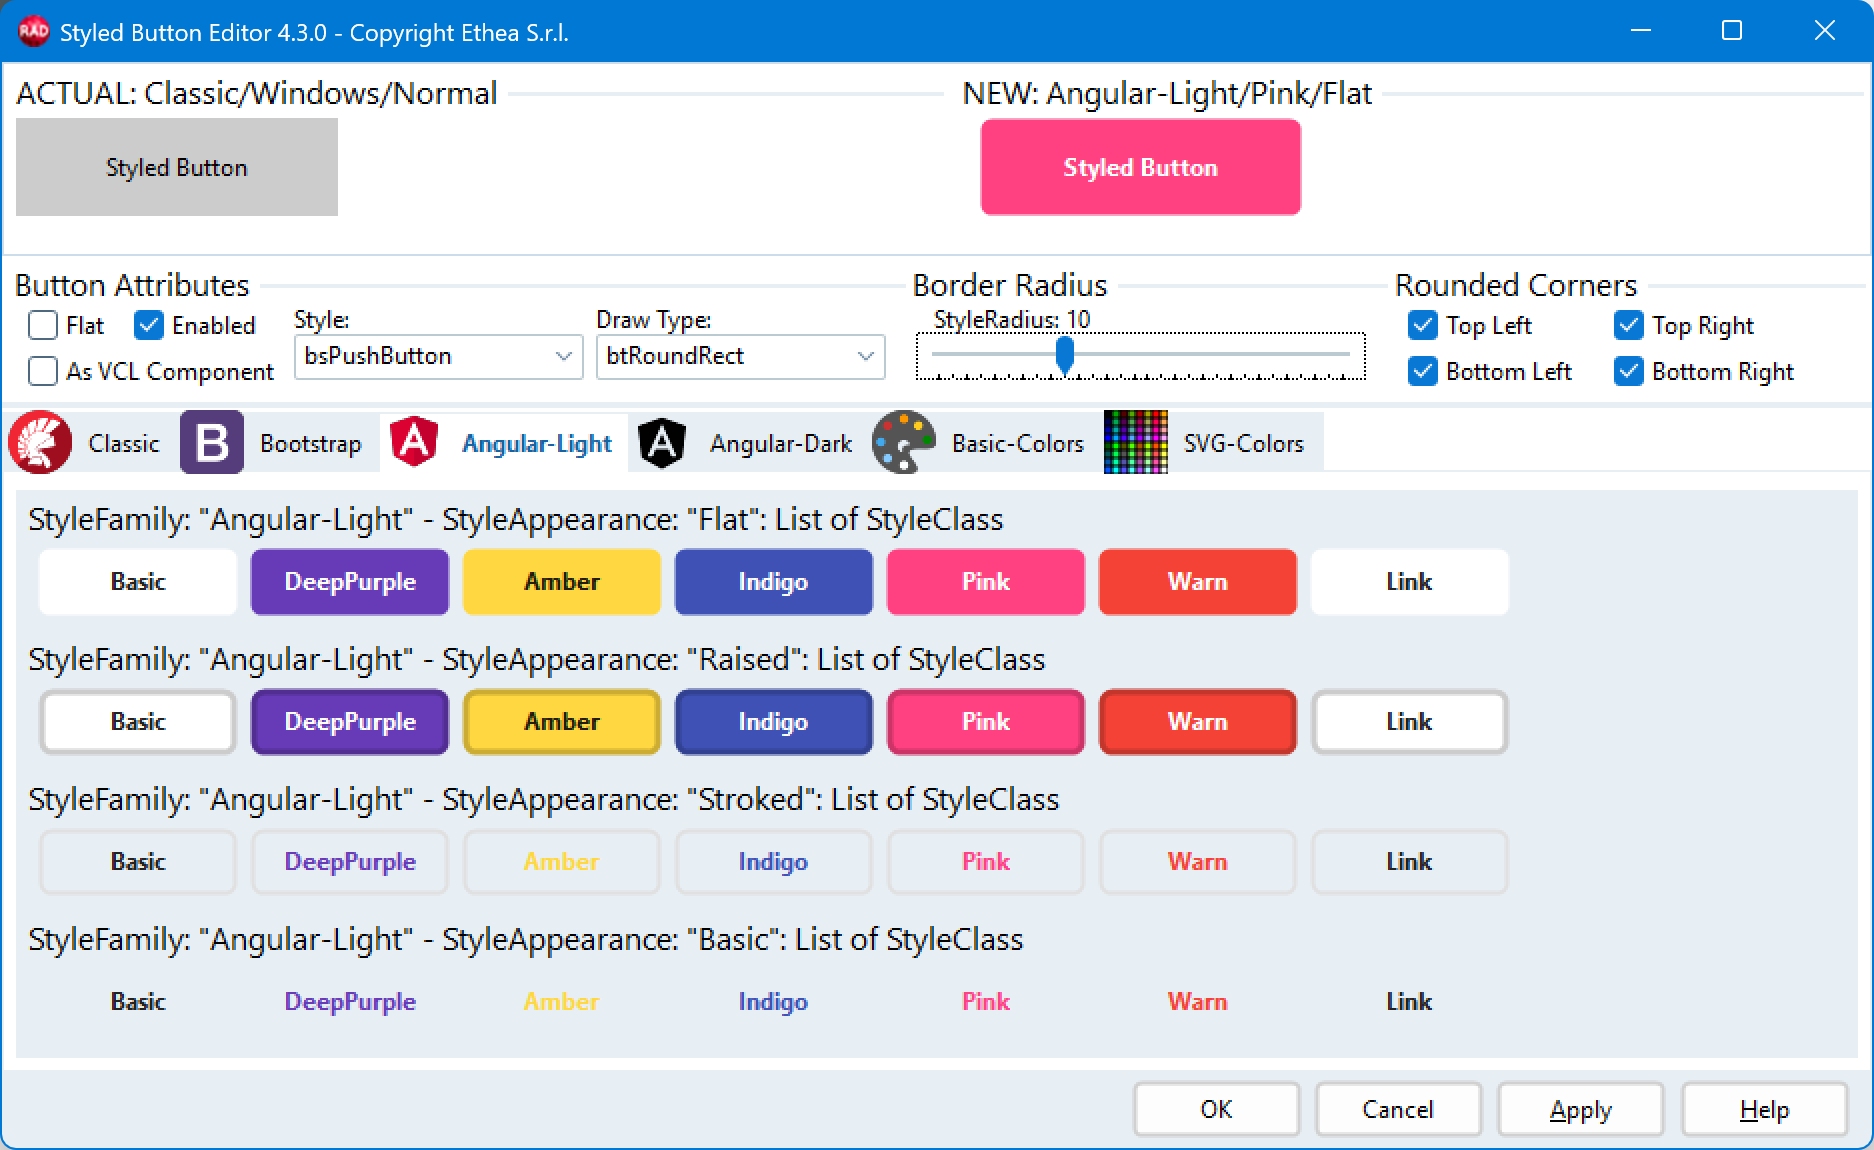Pick Stroked Pink style button
Screen dimensions: 1874x1150
coord(986,862)
